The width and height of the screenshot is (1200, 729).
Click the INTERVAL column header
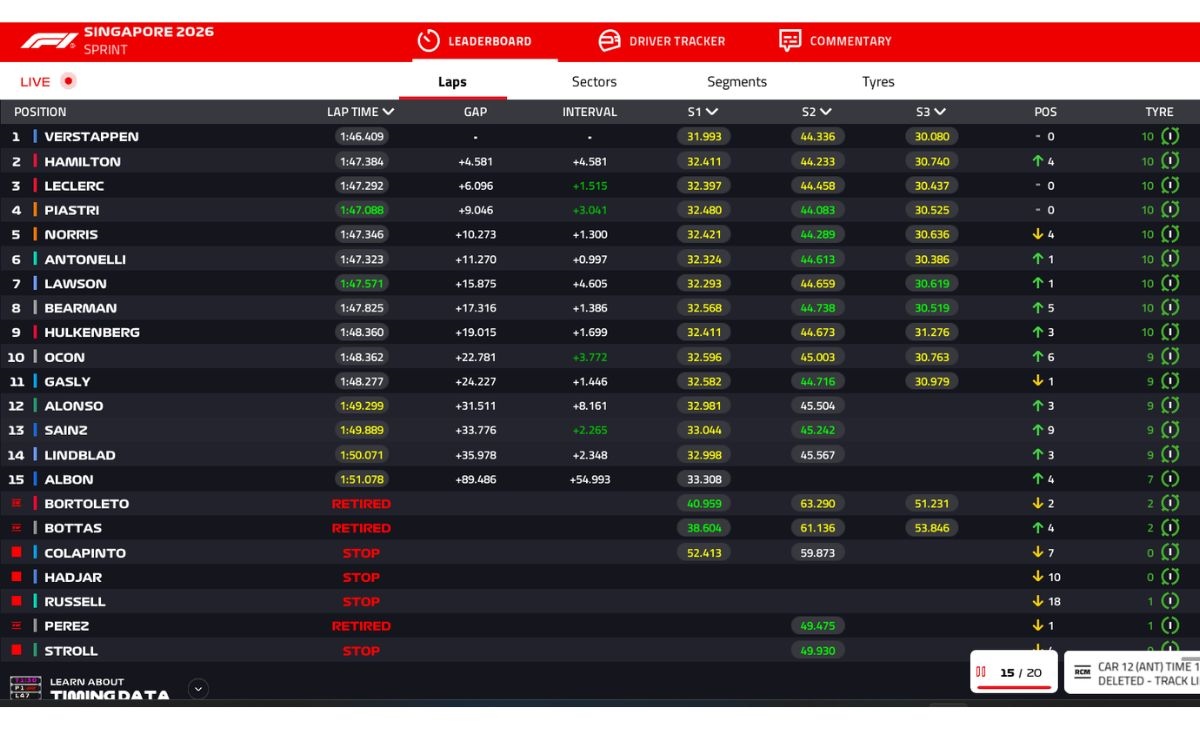[589, 112]
